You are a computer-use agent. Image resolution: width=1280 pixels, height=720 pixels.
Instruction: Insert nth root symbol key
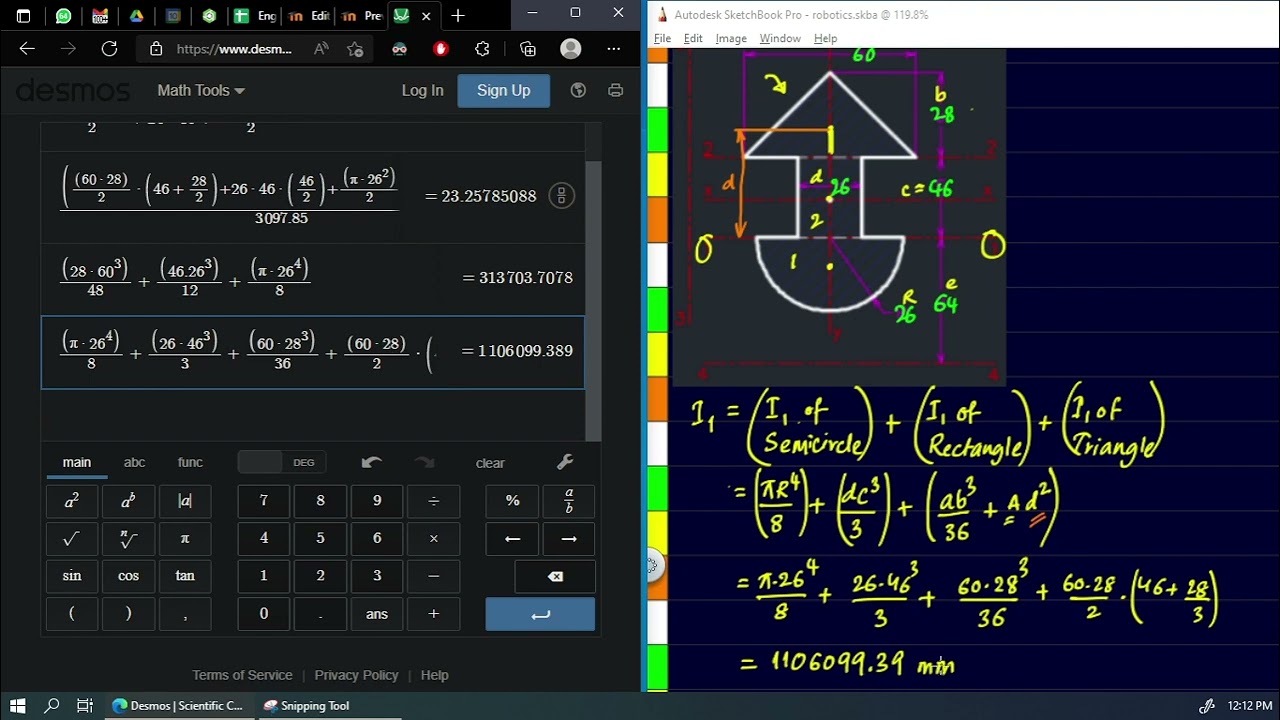coord(128,538)
